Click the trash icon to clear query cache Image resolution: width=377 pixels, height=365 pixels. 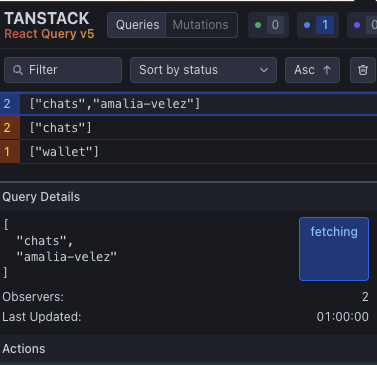click(x=363, y=70)
